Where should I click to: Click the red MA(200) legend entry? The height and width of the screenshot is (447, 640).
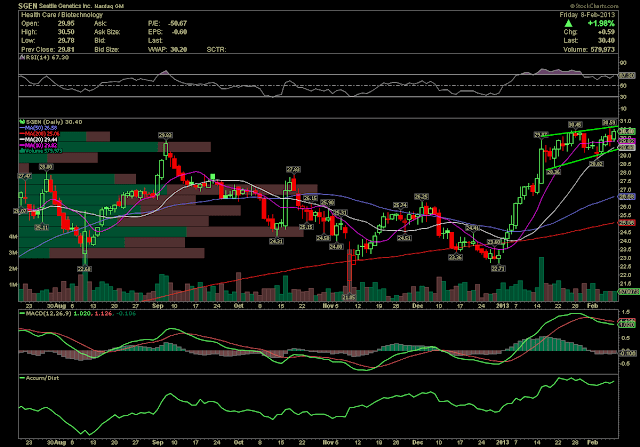[40, 133]
